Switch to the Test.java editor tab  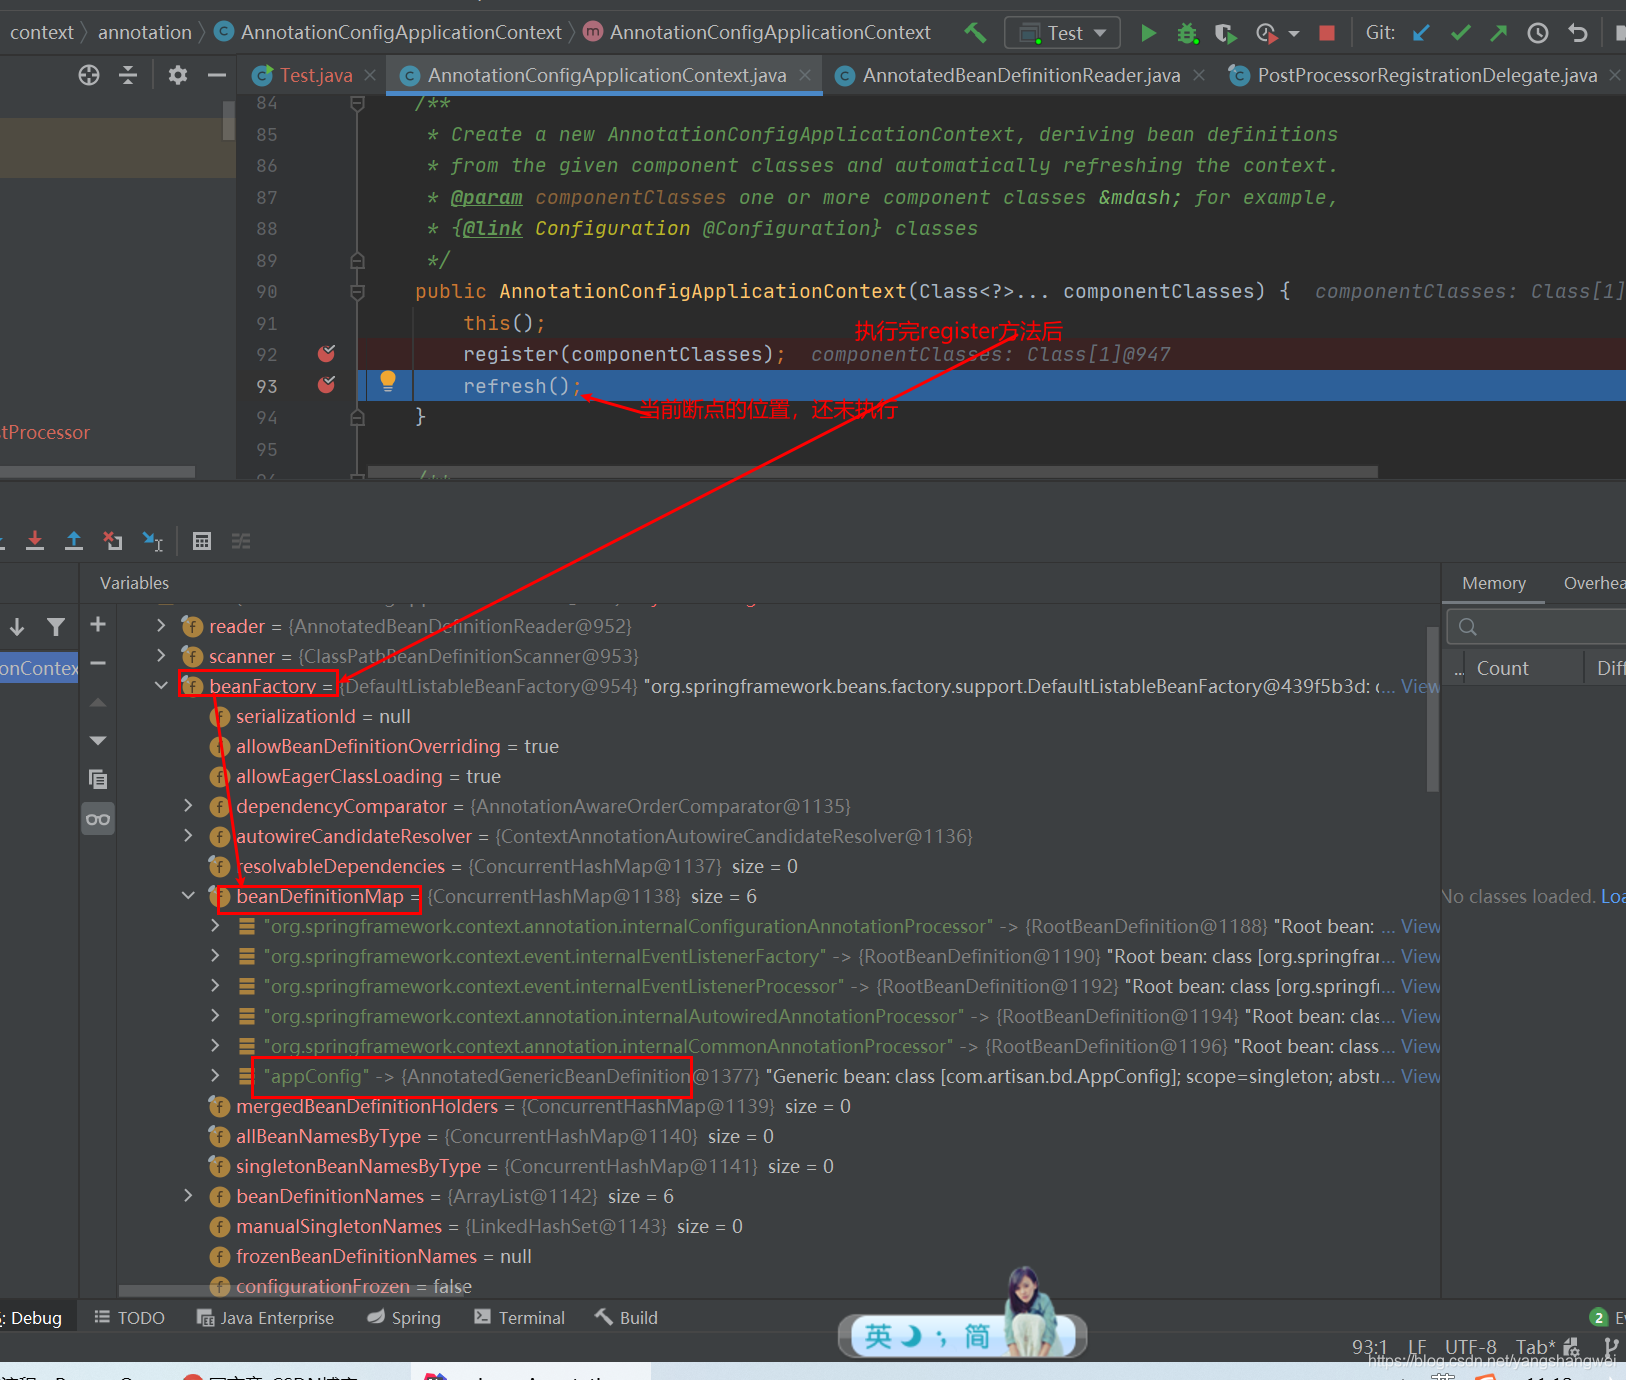(x=315, y=75)
